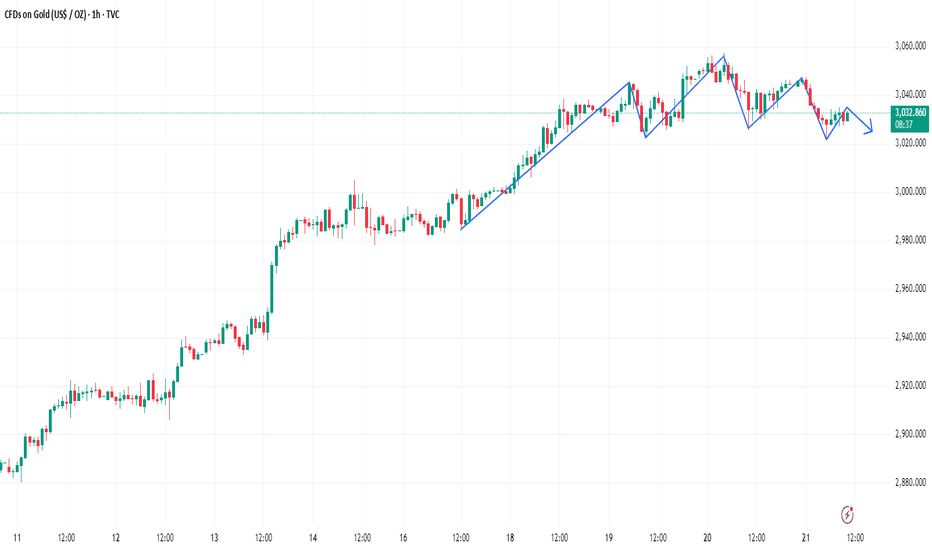Click the 2,880.000 price axis label
Viewport: 932px width, 550px height.
911,482
